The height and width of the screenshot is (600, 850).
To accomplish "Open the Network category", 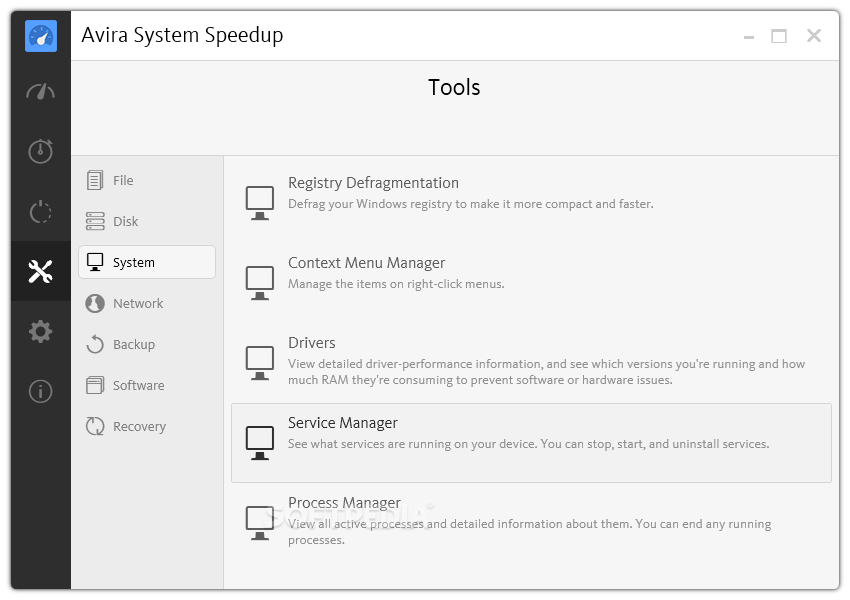I will tap(138, 304).
